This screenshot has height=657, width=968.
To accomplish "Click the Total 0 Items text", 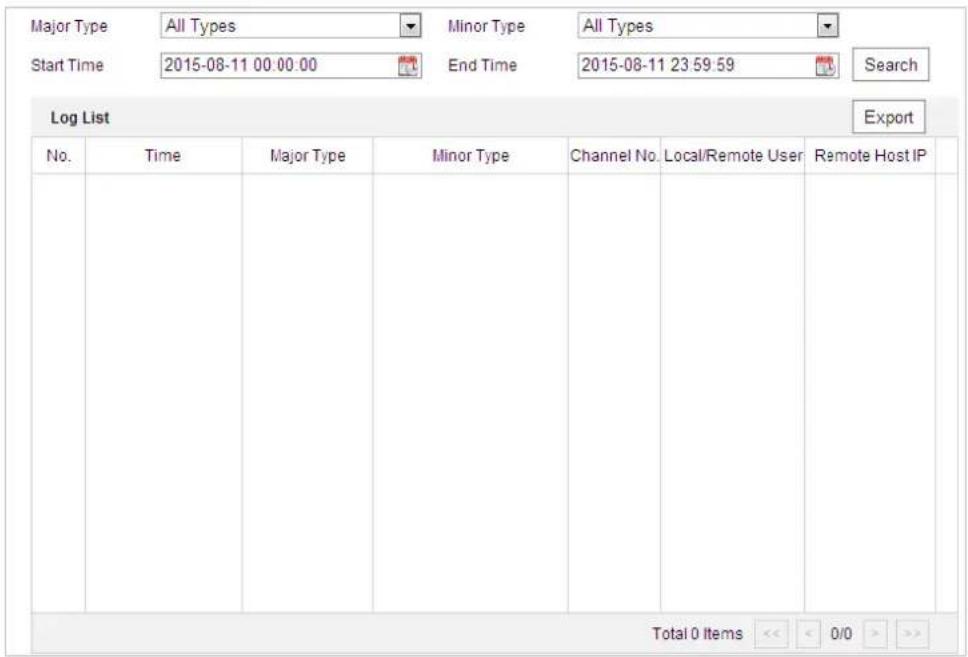I will point(698,634).
